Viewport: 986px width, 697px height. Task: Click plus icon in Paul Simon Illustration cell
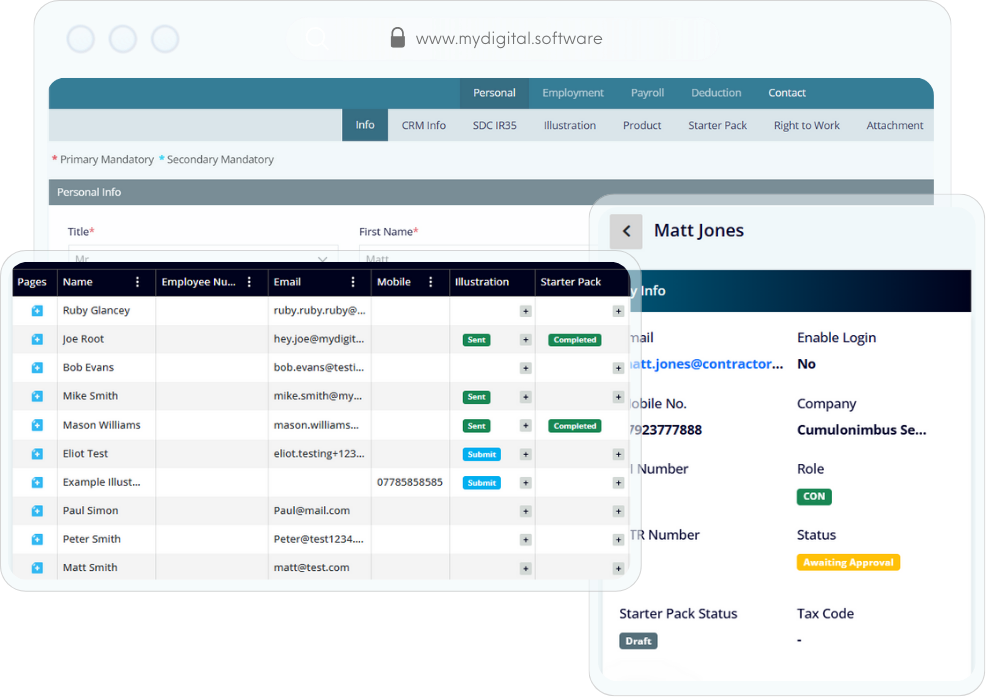[525, 512]
